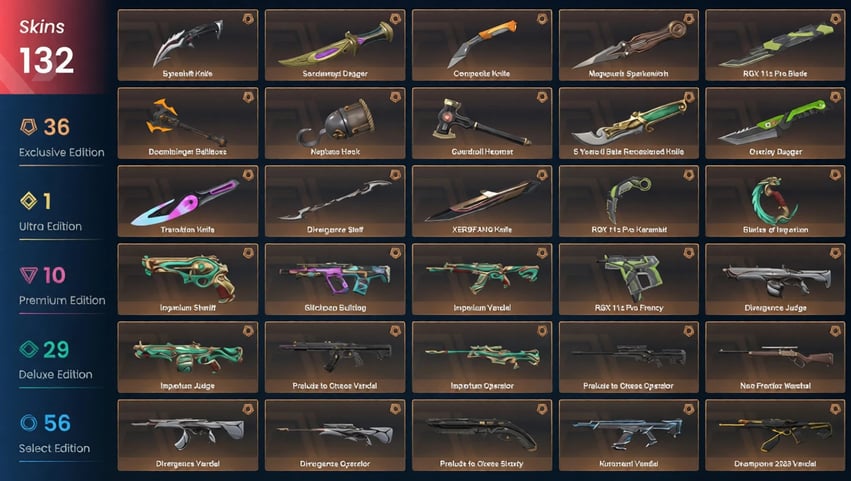The image size is (851, 481).
Task: Click edition badge on Neptune Hook card
Action: 396,97
